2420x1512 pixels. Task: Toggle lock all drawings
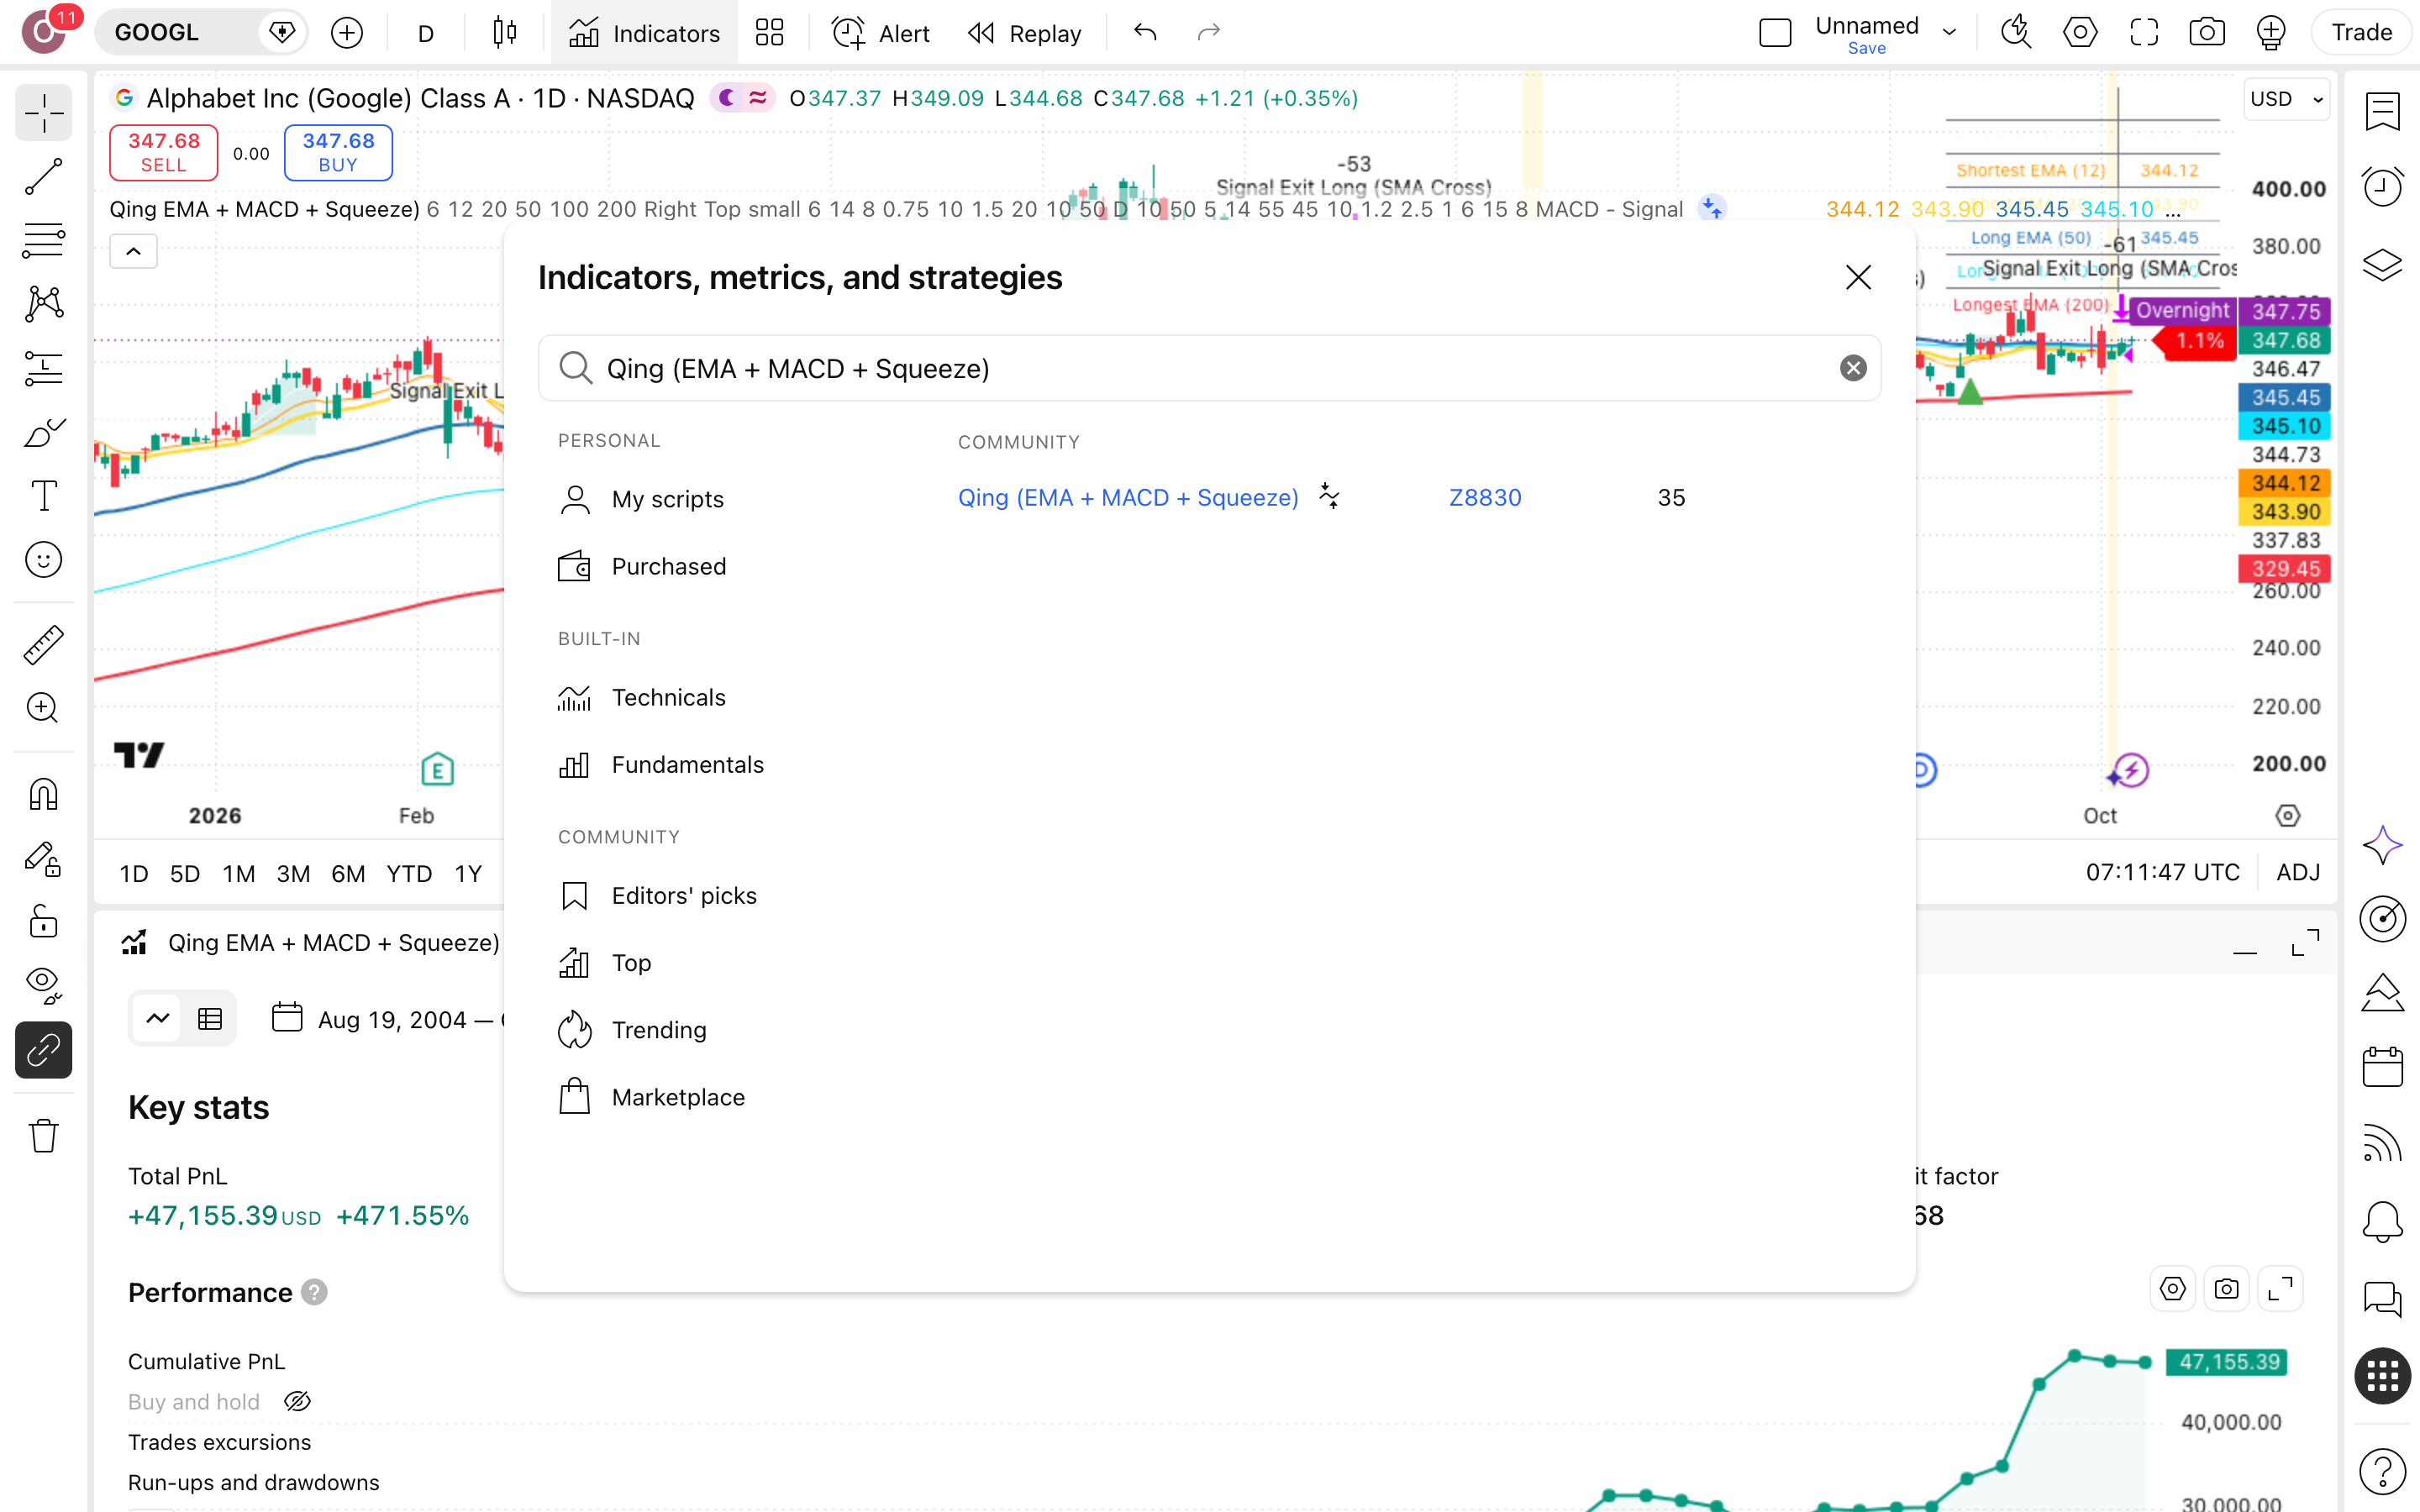(43, 922)
